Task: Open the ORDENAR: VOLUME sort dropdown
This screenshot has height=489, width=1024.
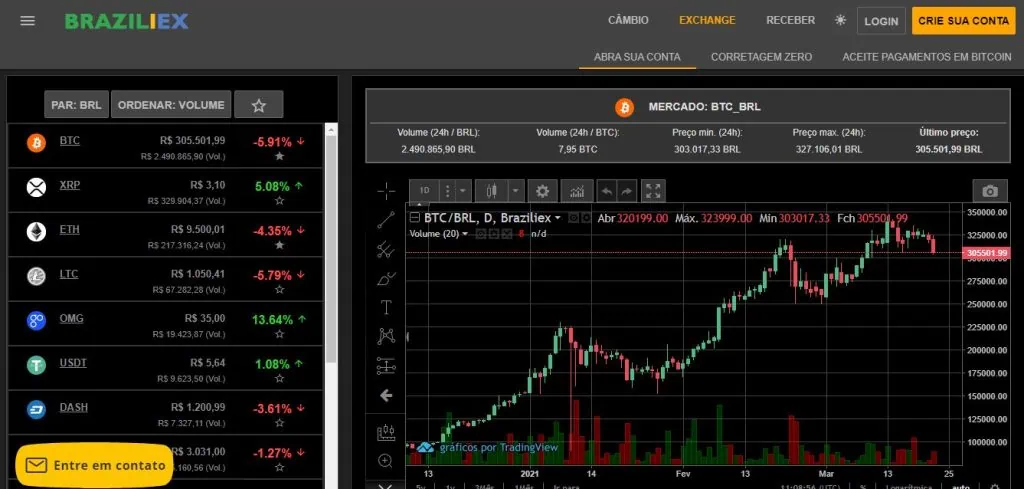Action: [x=171, y=104]
